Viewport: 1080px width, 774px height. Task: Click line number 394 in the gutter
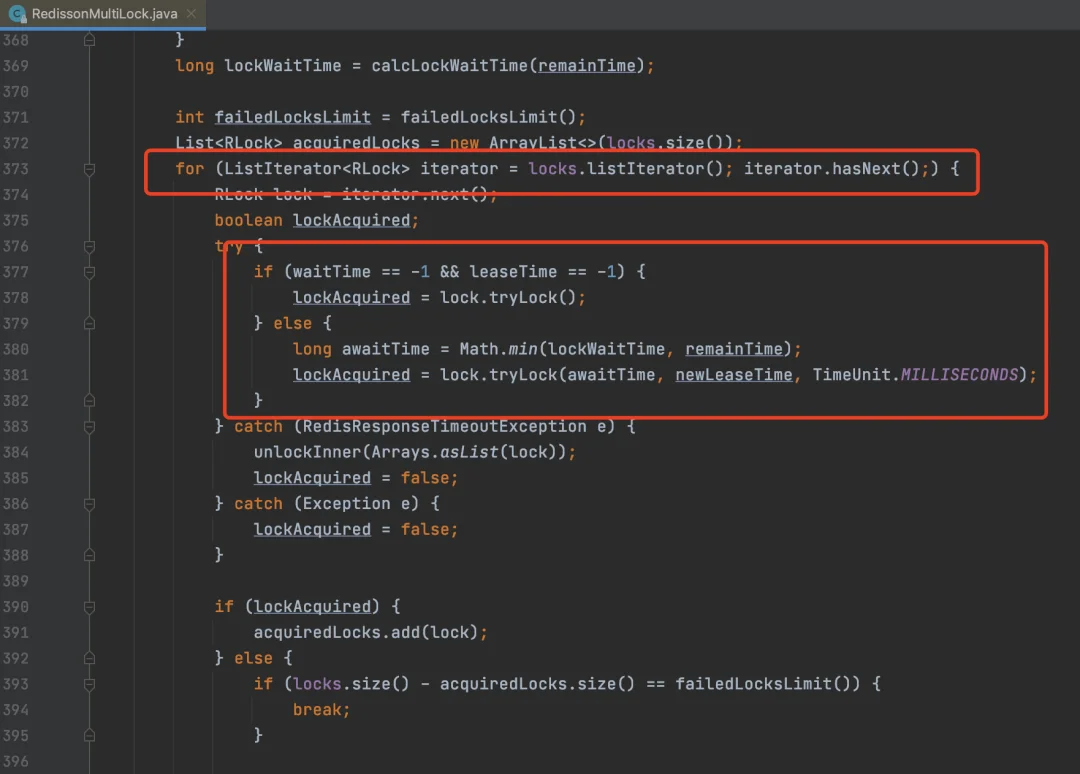coord(16,710)
